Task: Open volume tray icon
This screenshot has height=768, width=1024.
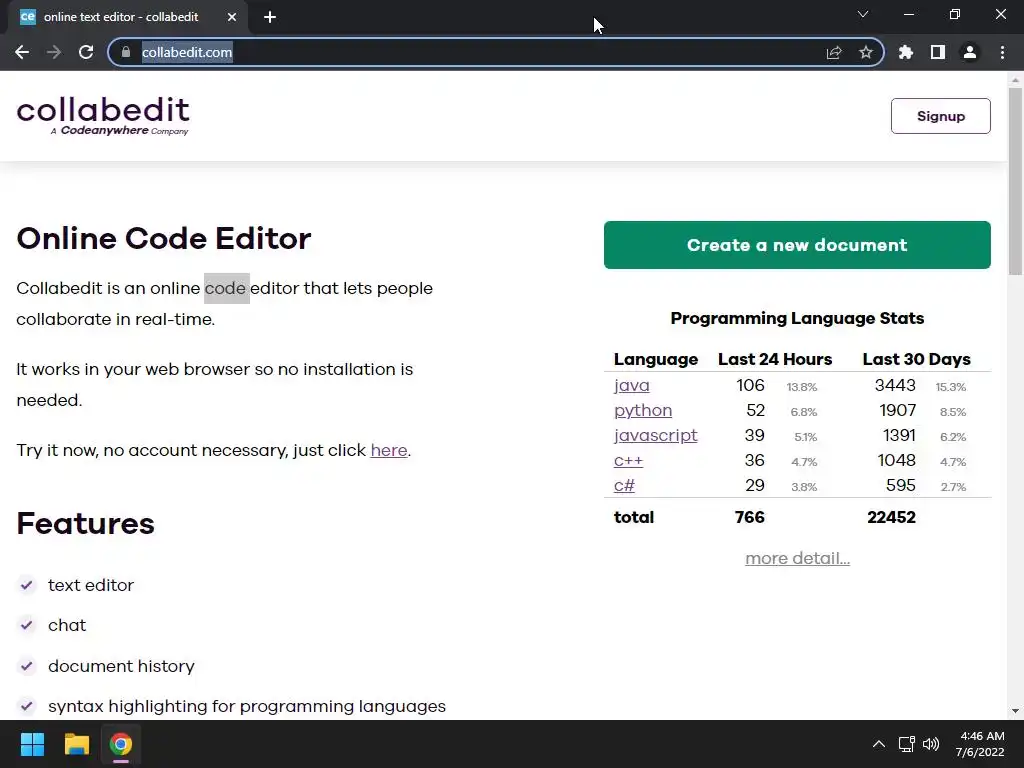Action: pos(931,744)
